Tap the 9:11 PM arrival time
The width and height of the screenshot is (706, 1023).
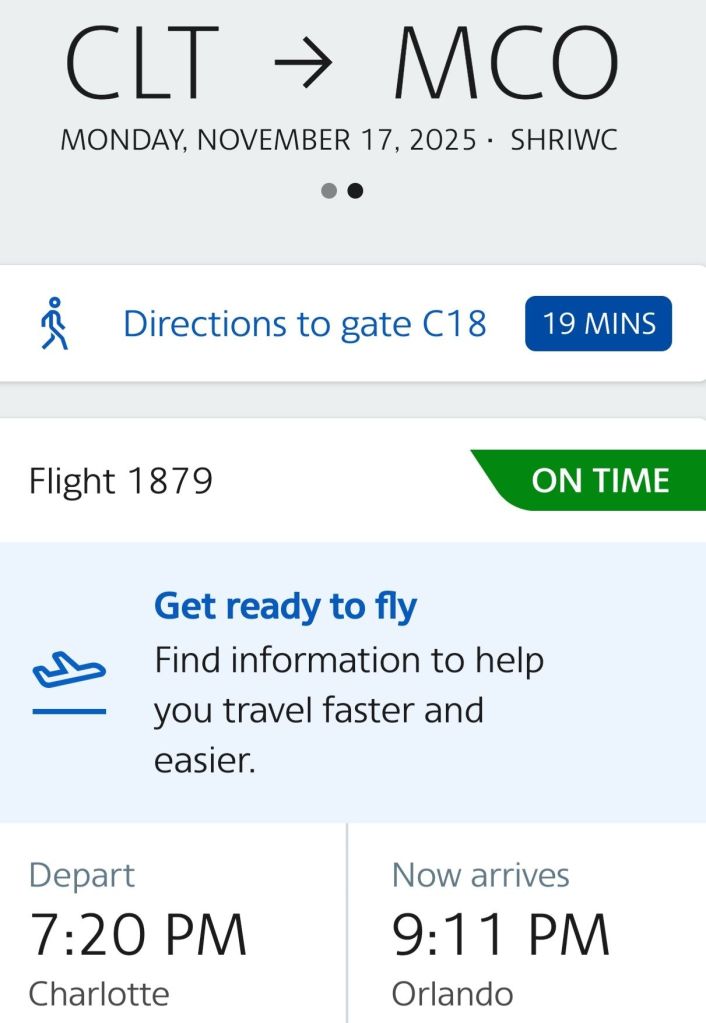tap(500, 935)
